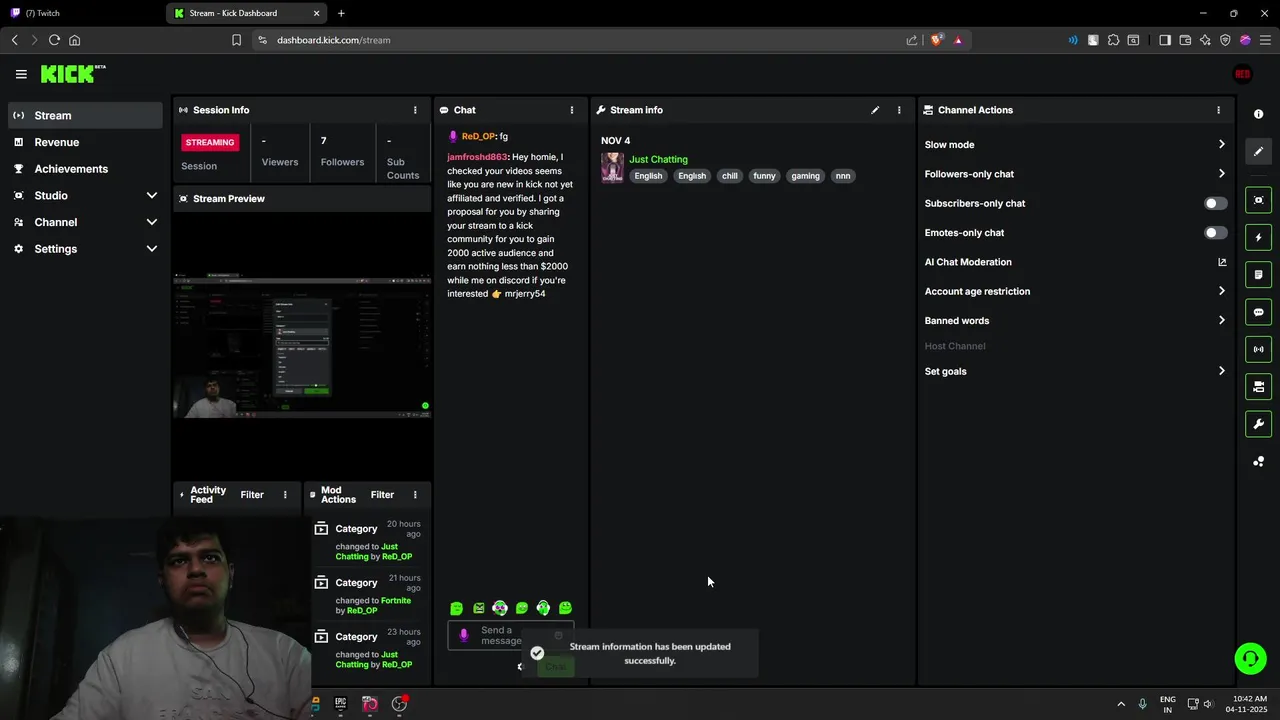Open Stream info panel options menu
The height and width of the screenshot is (720, 1280).
point(899,110)
